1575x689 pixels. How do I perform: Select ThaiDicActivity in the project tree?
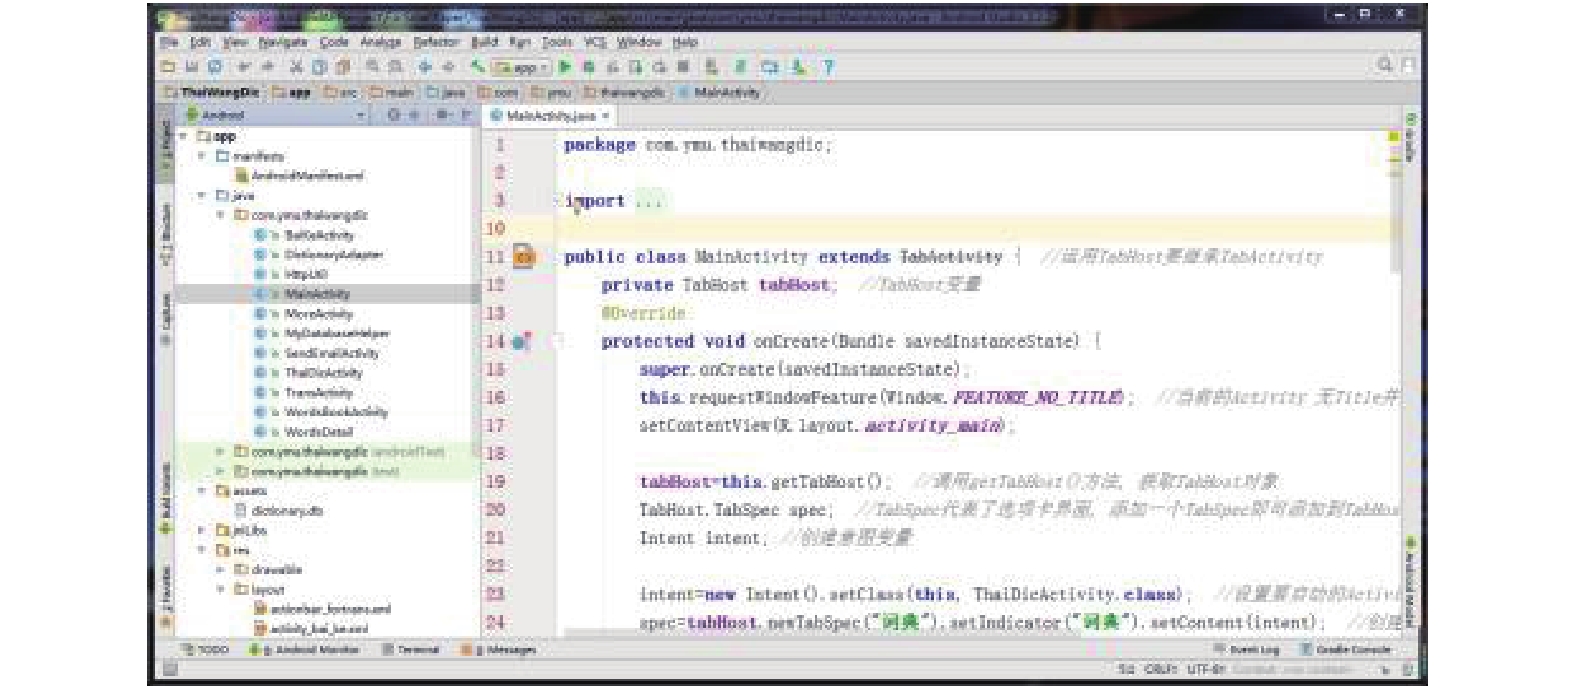pos(323,373)
